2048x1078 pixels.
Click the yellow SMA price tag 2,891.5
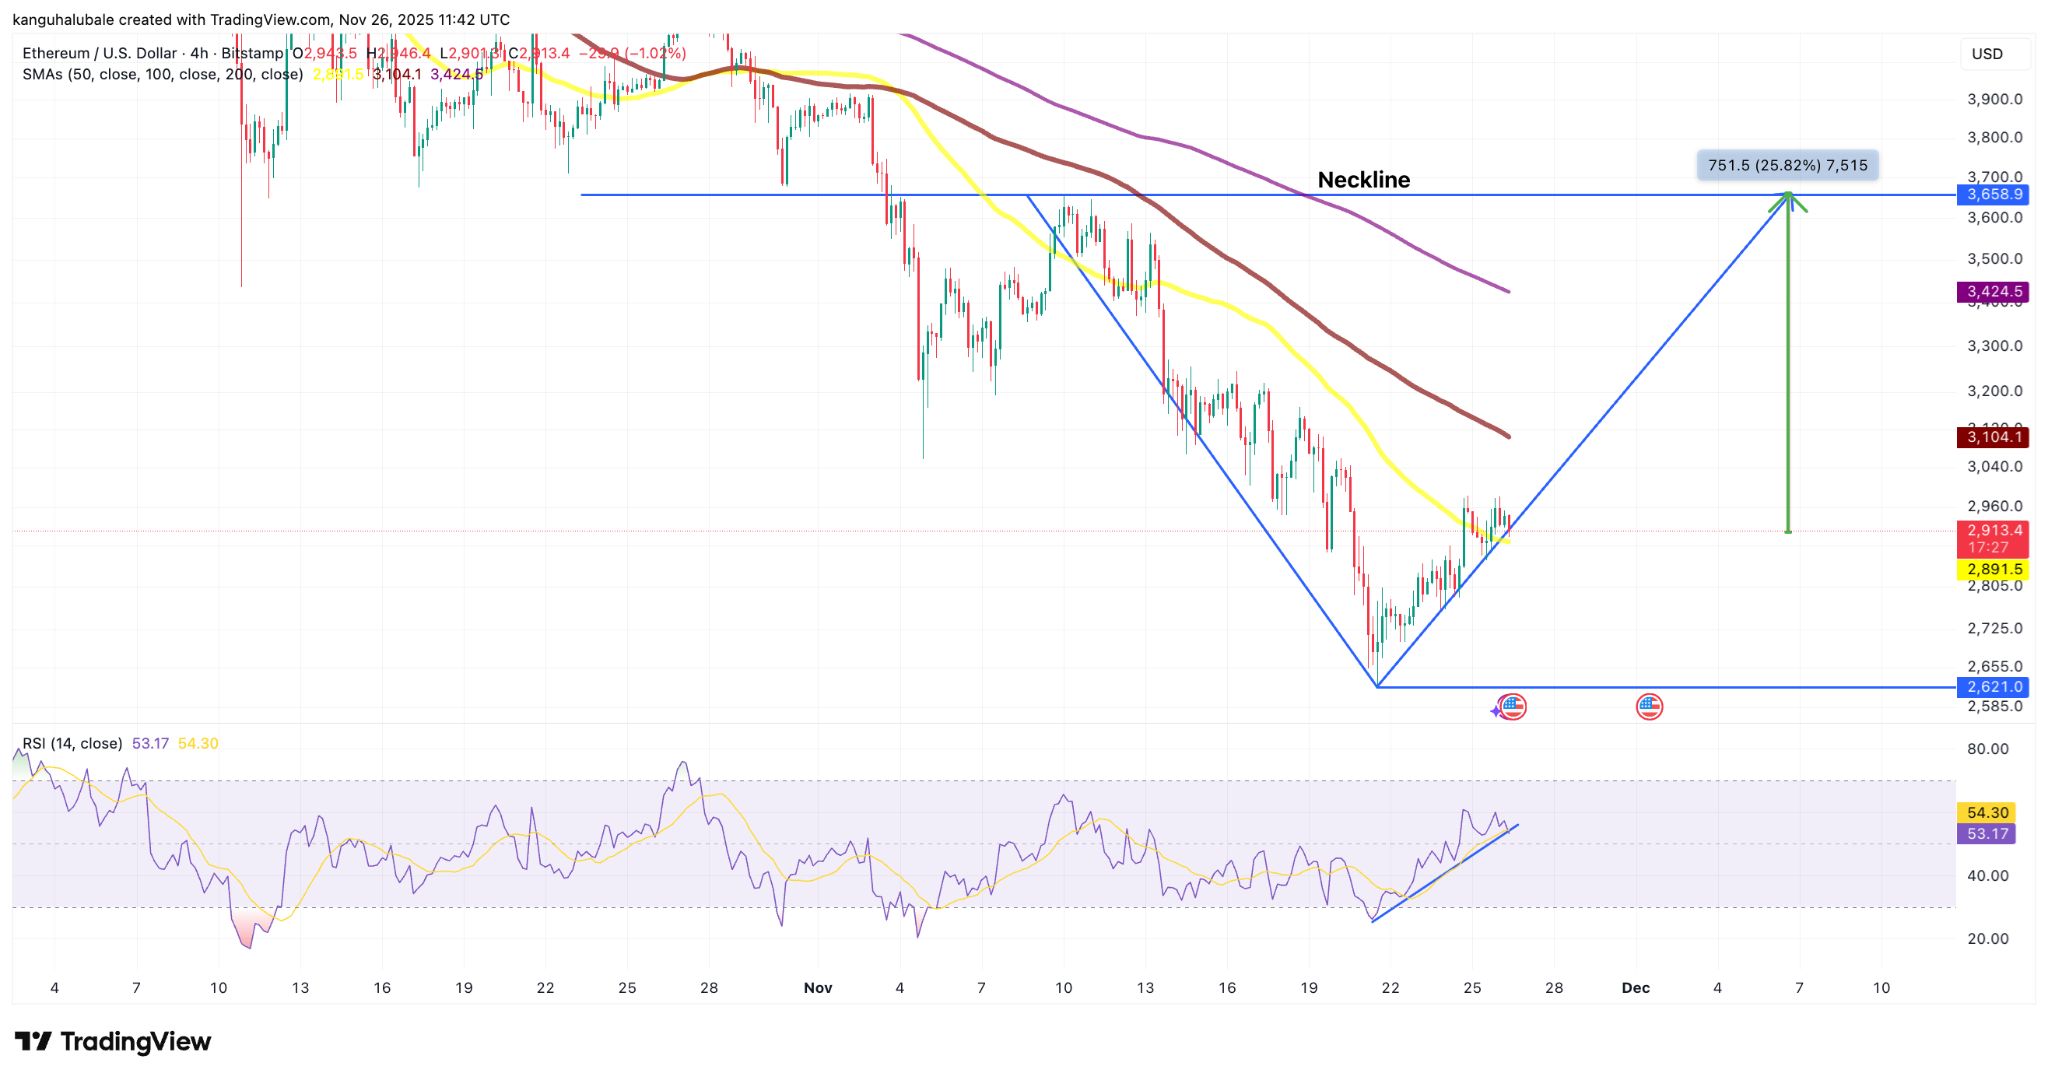click(1993, 568)
